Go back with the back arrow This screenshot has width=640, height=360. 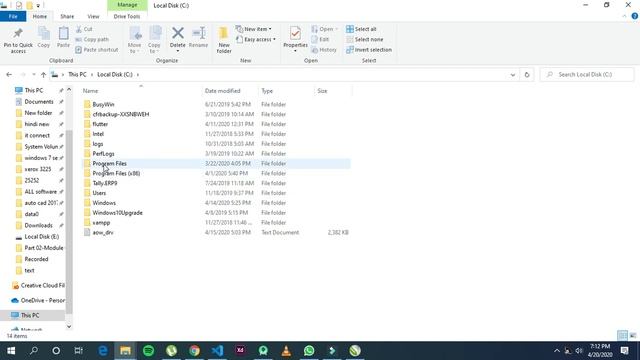9,75
